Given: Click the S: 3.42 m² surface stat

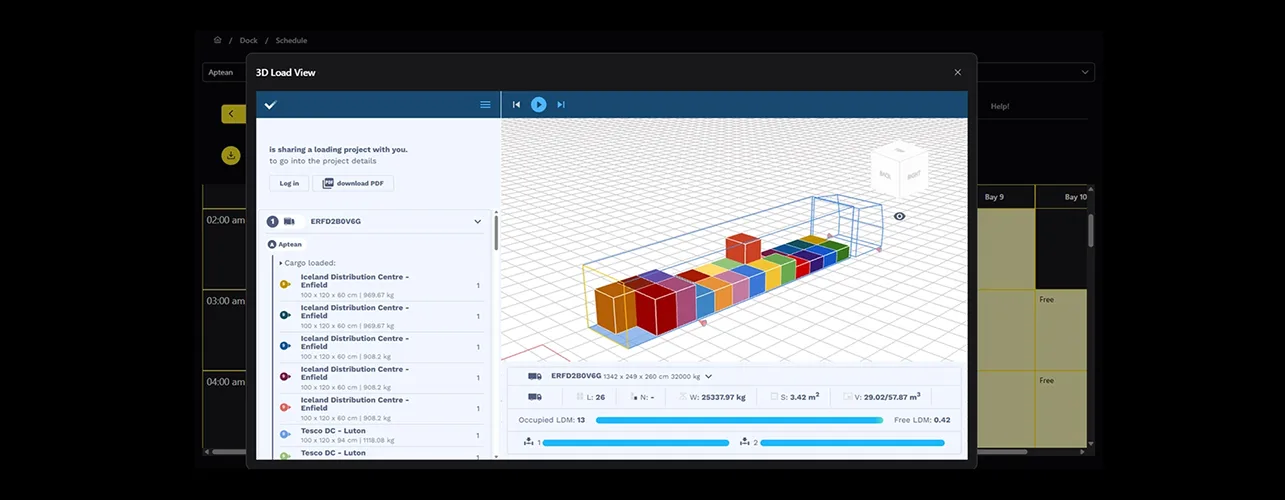Looking at the screenshot, I should (795, 397).
